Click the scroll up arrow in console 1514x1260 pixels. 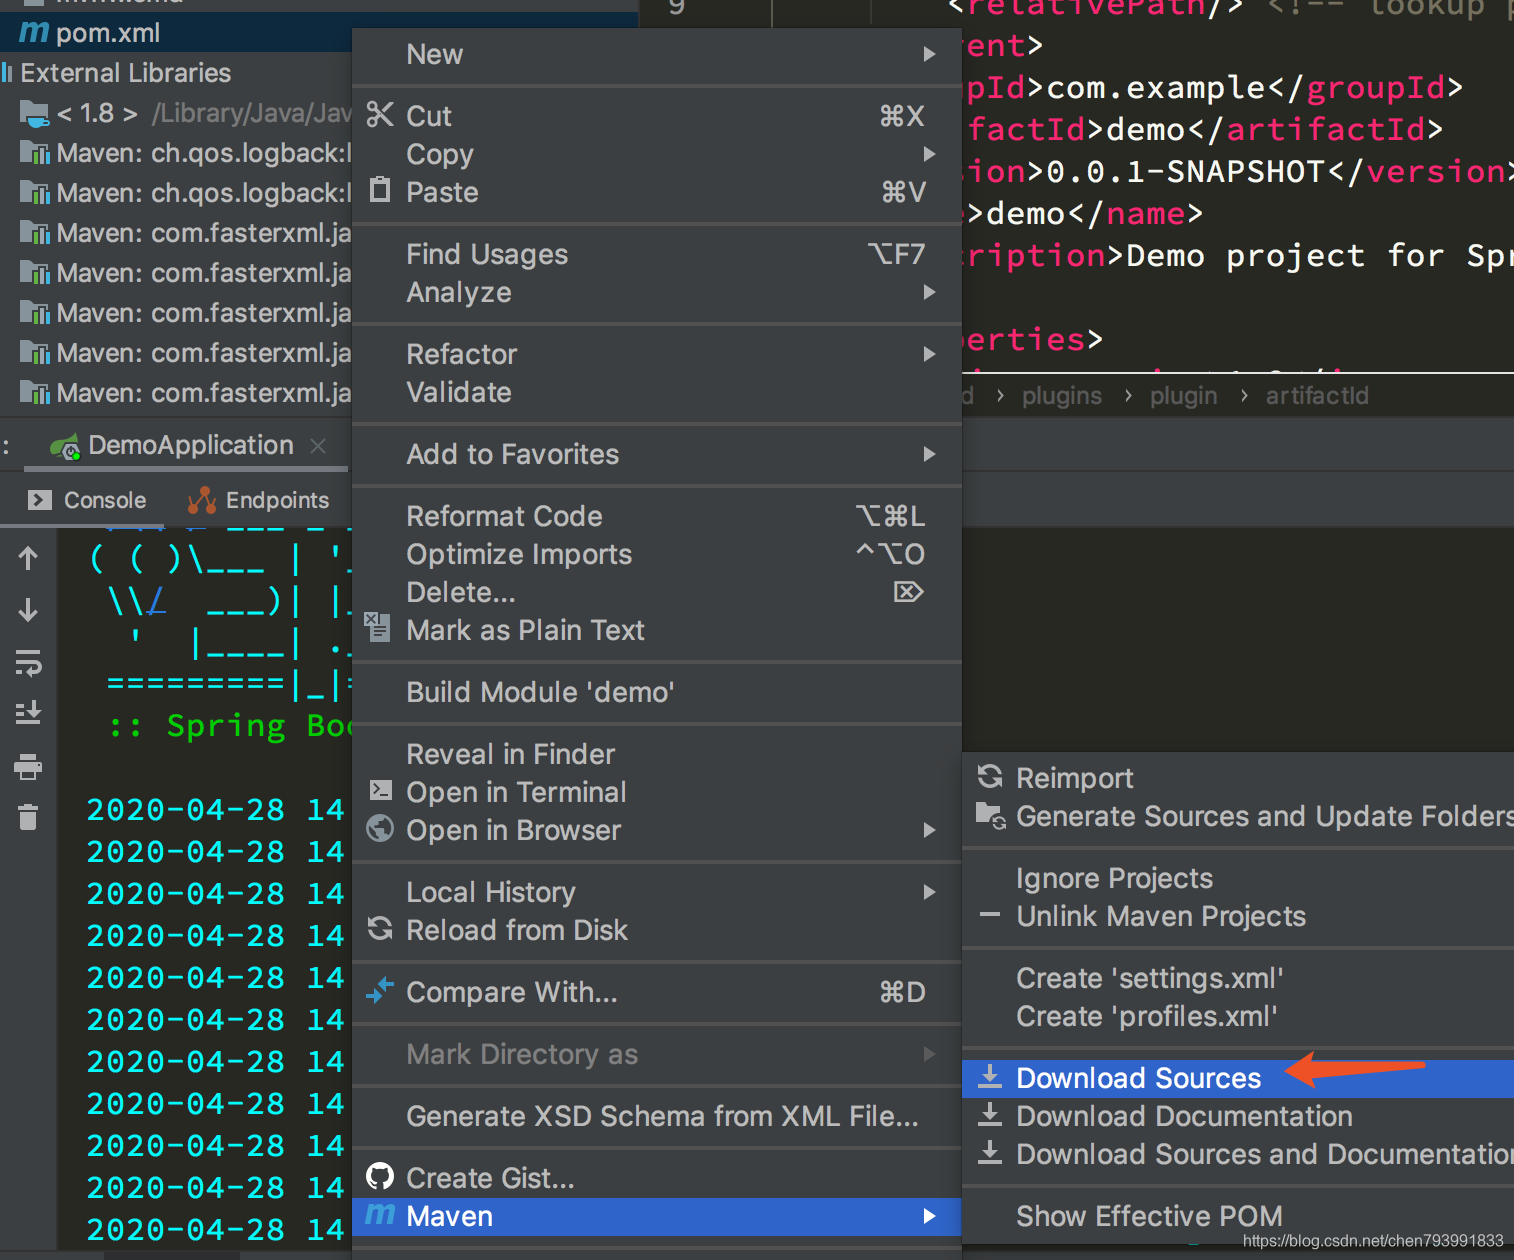[x=28, y=558]
